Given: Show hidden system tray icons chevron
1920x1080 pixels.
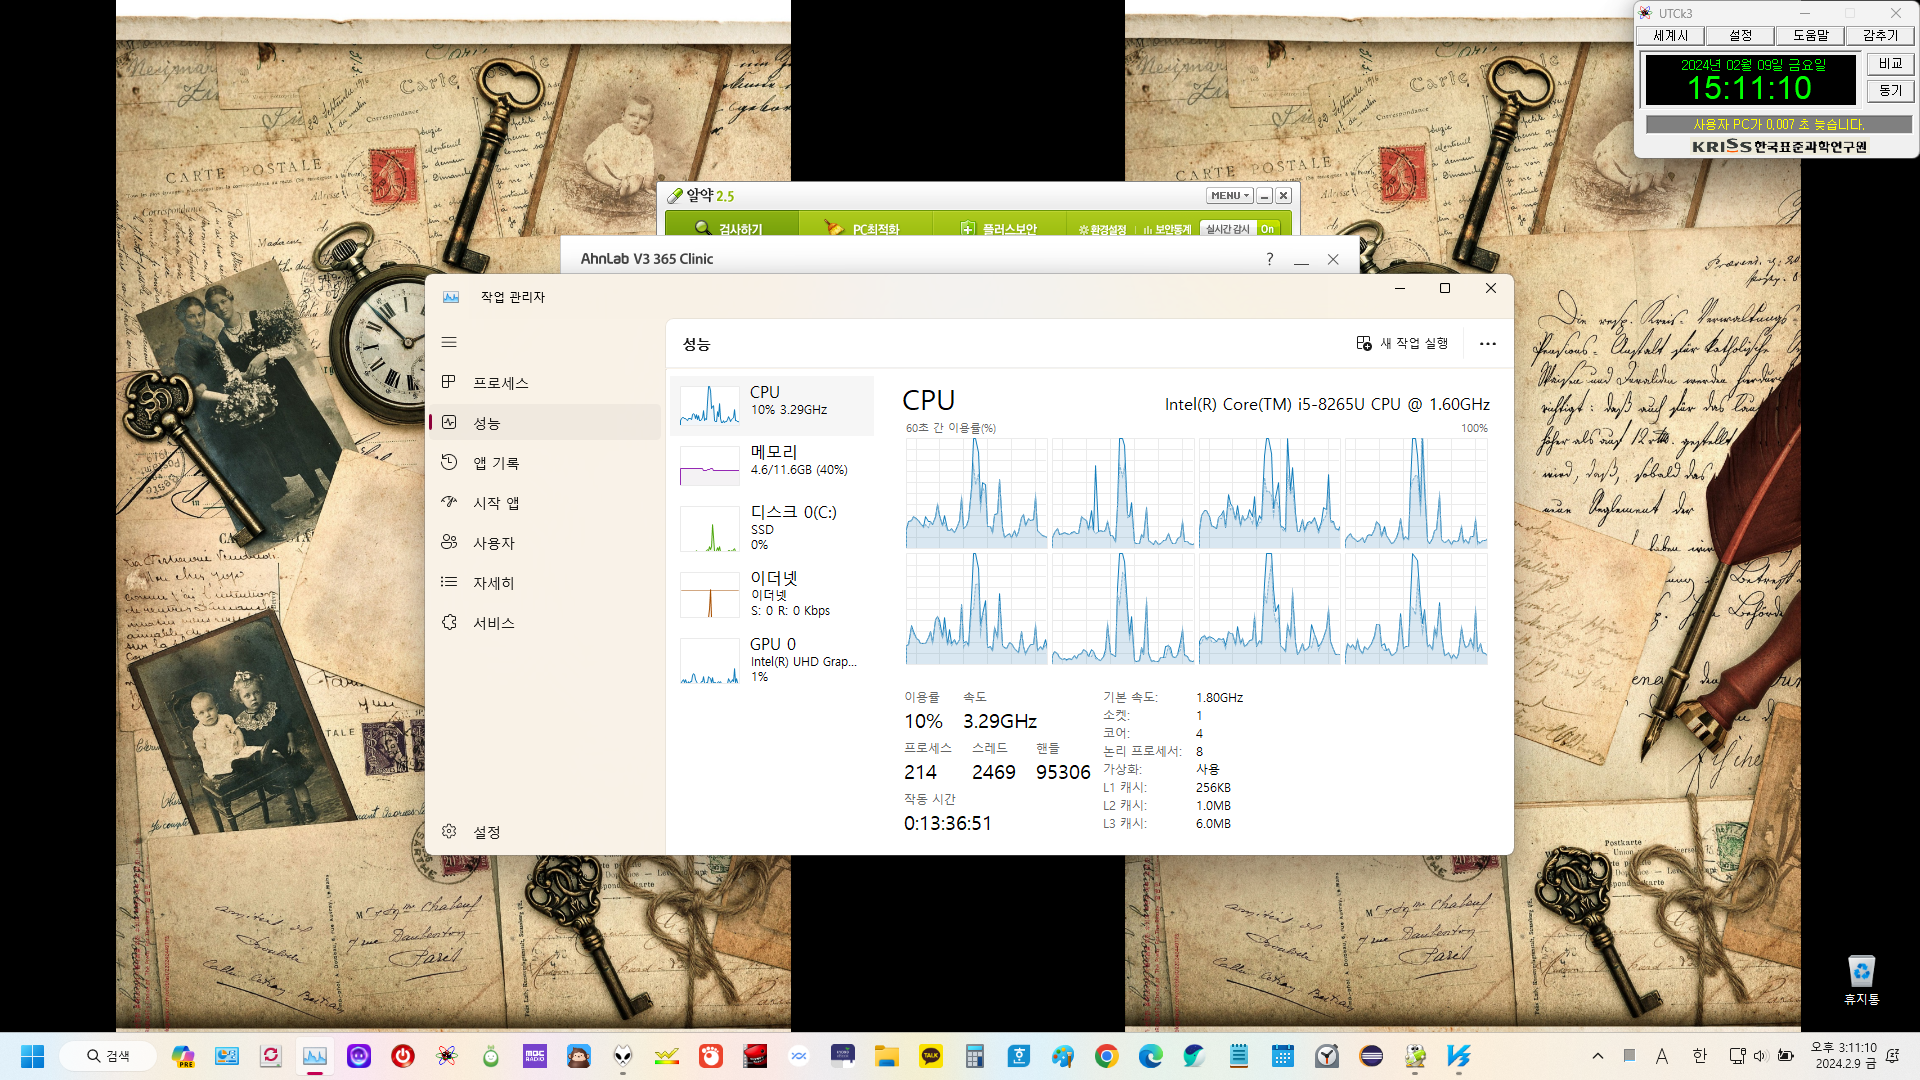Looking at the screenshot, I should click(1598, 1056).
